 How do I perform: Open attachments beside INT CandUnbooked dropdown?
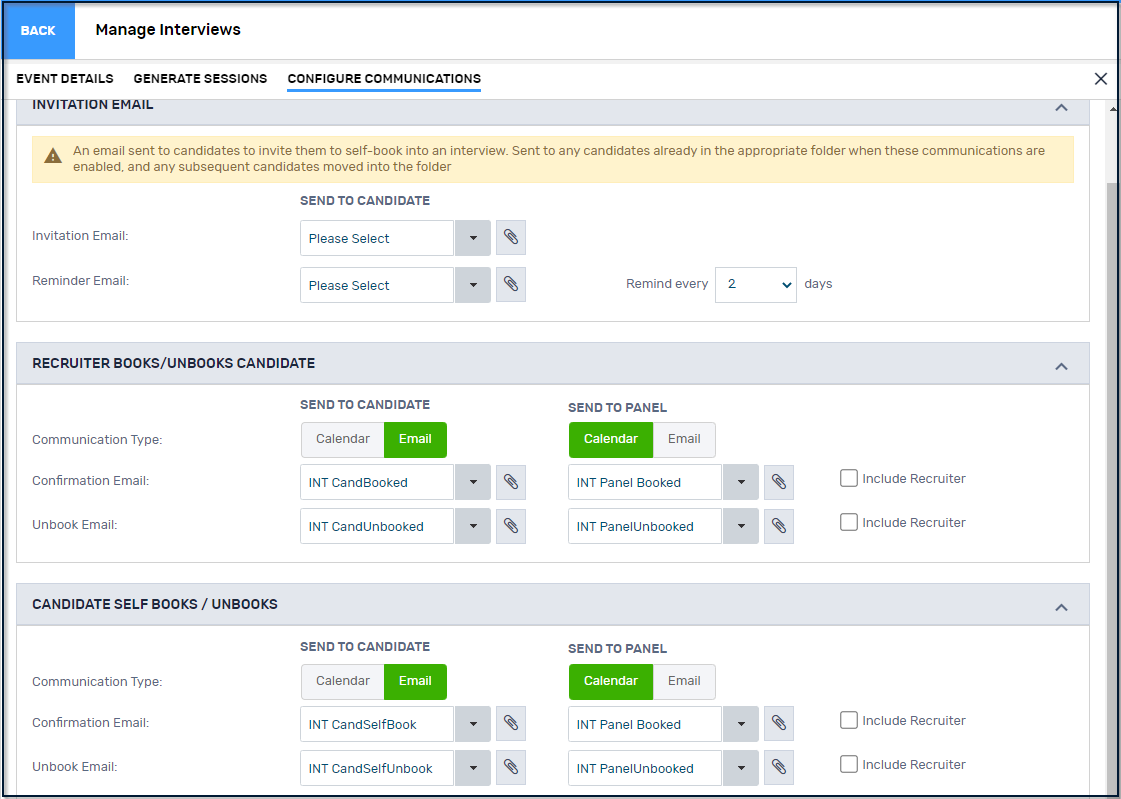(510, 526)
